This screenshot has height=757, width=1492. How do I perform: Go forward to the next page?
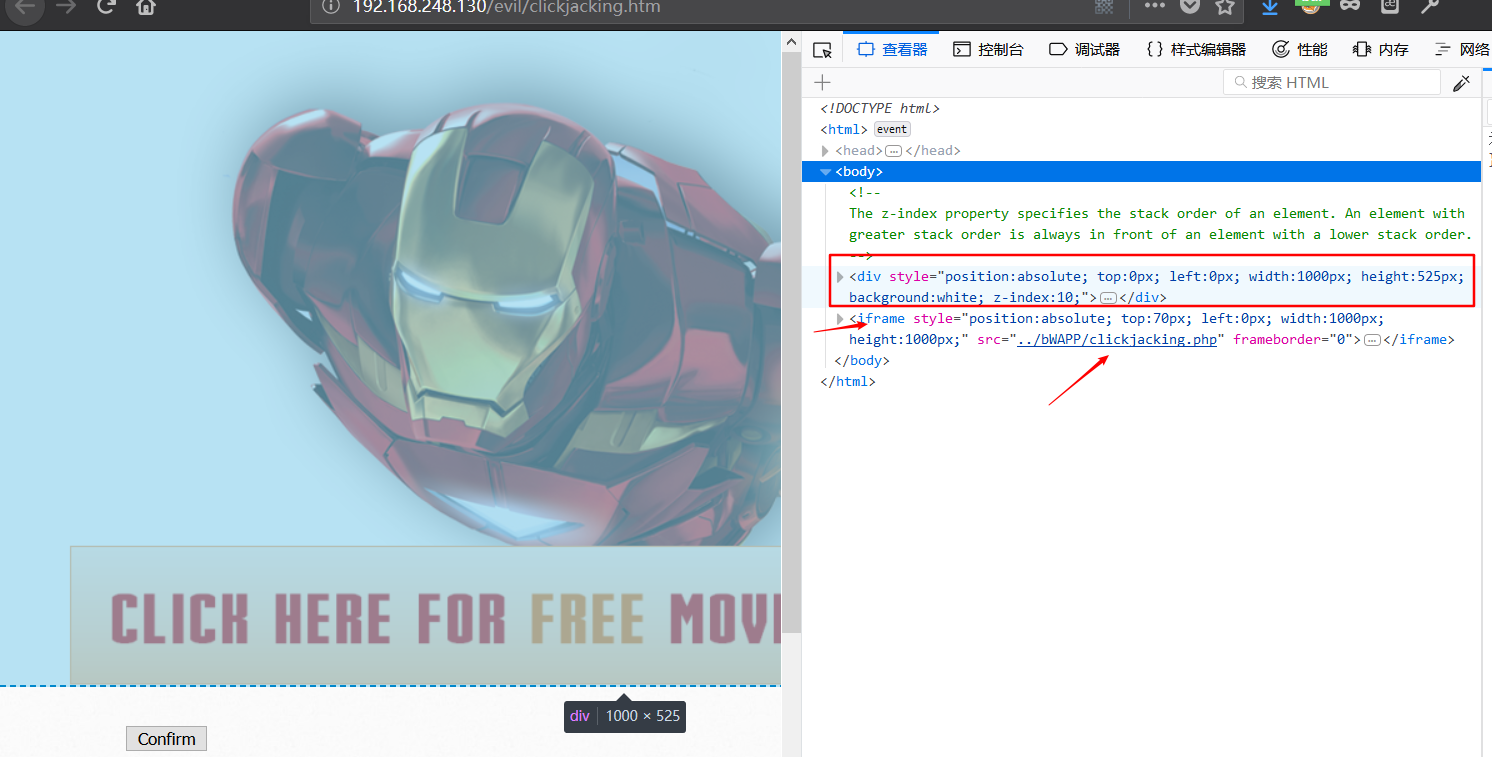pyautogui.click(x=66, y=7)
